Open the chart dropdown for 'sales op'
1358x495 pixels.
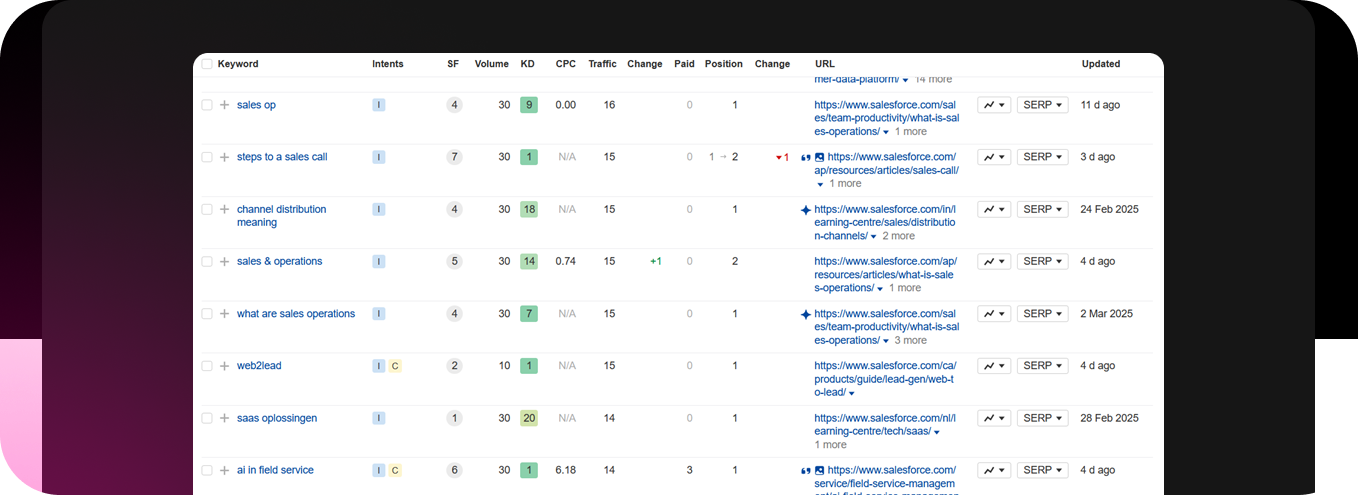click(994, 105)
